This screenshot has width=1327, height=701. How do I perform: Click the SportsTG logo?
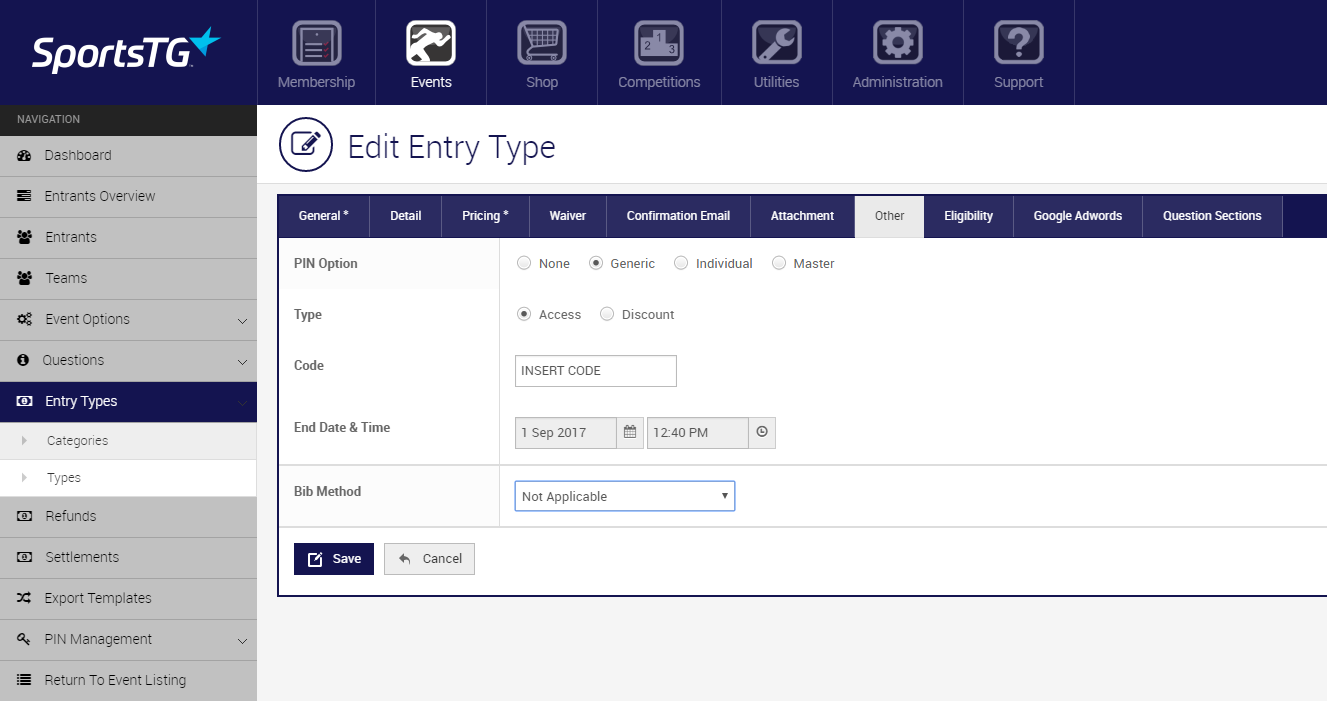(125, 51)
